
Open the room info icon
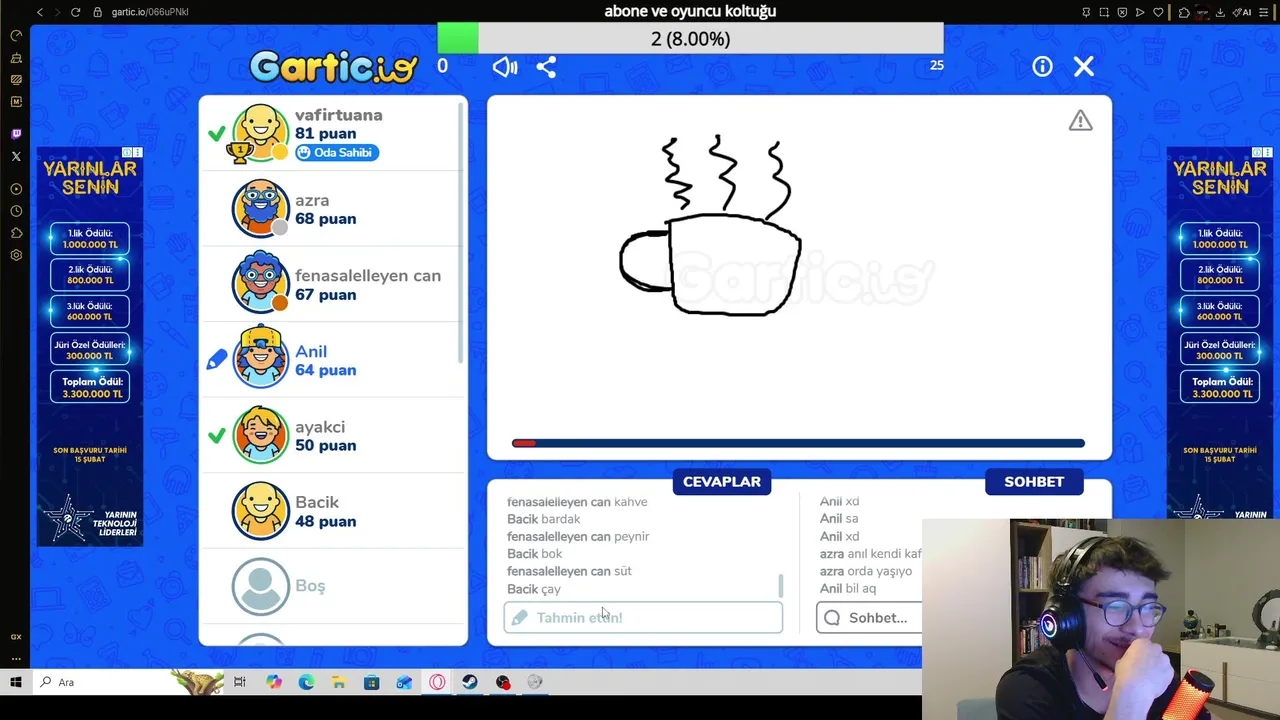pos(1042,66)
